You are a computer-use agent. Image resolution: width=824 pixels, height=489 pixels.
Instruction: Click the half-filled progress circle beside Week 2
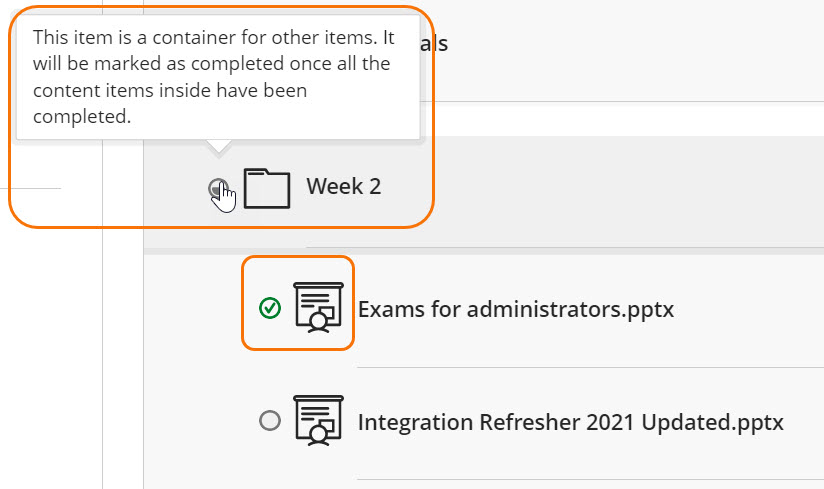[x=217, y=187]
